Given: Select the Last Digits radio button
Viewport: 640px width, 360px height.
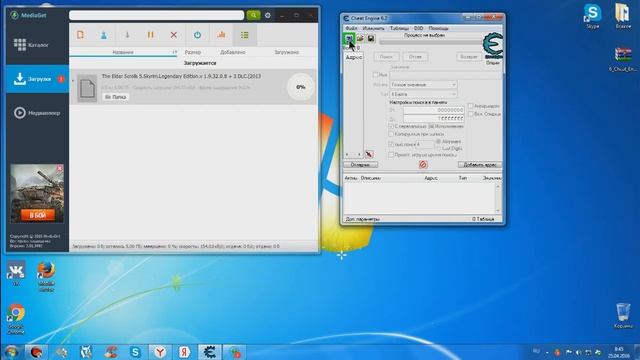Looking at the screenshot, I should click(438, 148).
